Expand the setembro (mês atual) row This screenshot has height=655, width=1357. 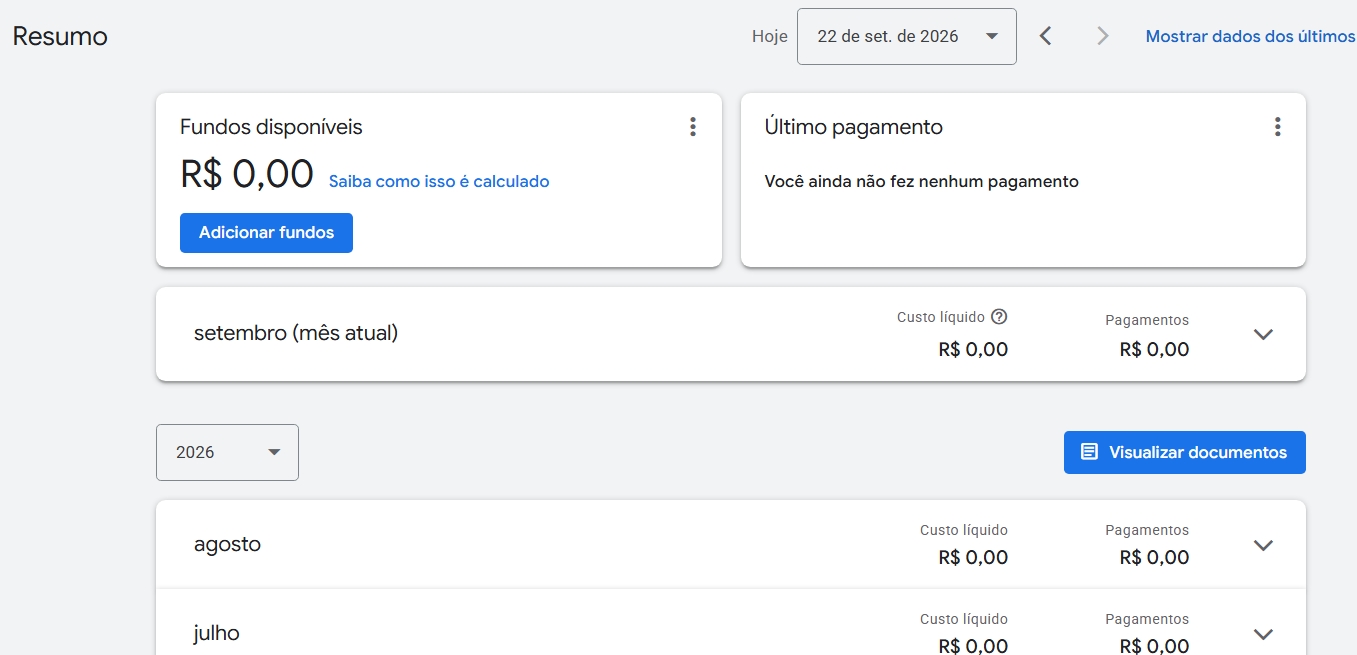1263,334
